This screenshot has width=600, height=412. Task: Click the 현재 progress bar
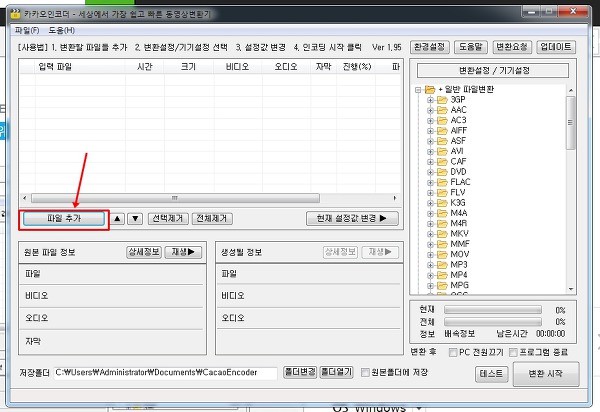[x=493, y=310]
